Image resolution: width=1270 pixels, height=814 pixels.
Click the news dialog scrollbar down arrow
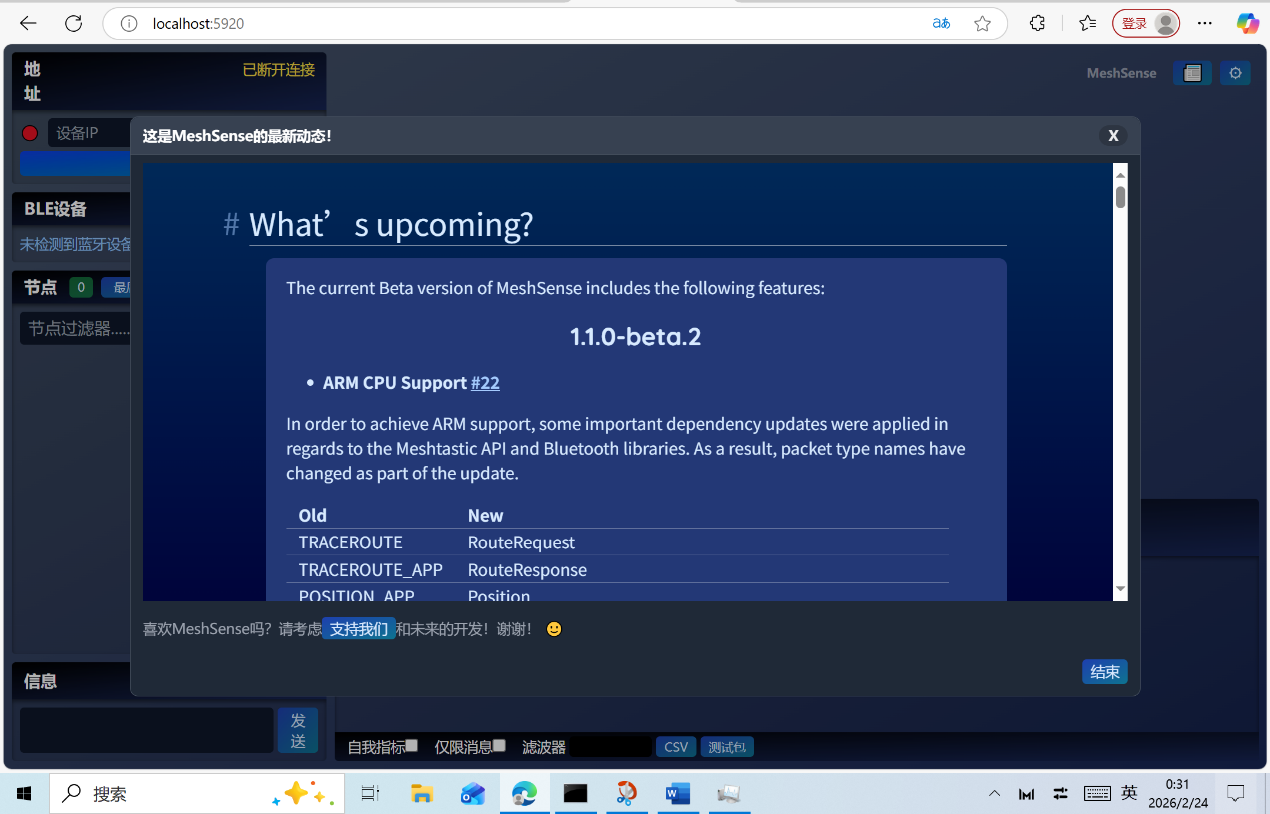[1121, 589]
